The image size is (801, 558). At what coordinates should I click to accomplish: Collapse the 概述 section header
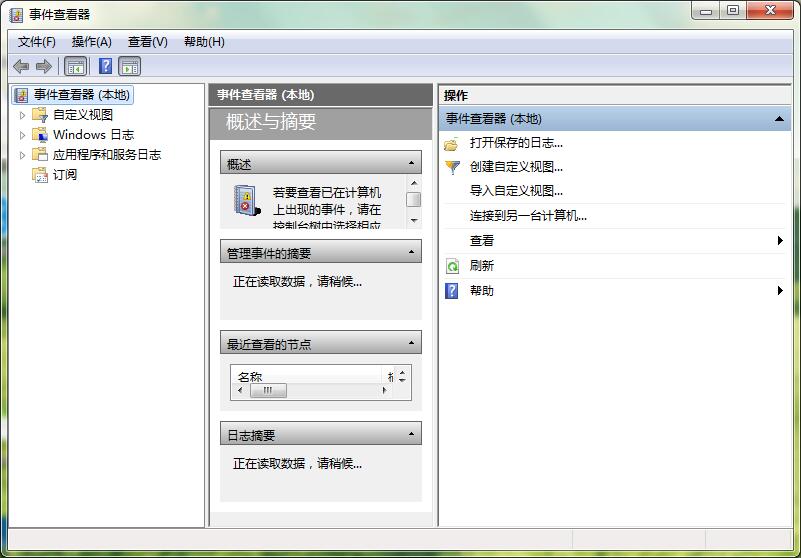[x=411, y=163]
